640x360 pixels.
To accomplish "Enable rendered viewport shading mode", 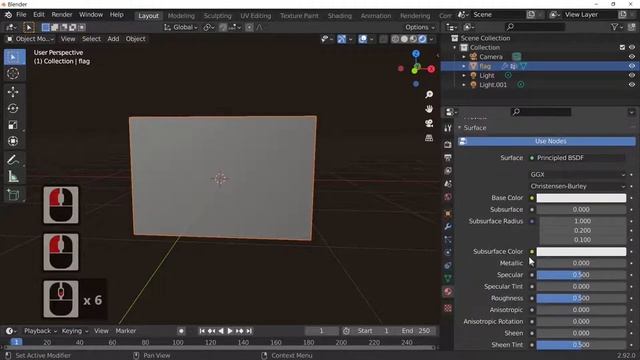I will pyautogui.click(x=422, y=39).
